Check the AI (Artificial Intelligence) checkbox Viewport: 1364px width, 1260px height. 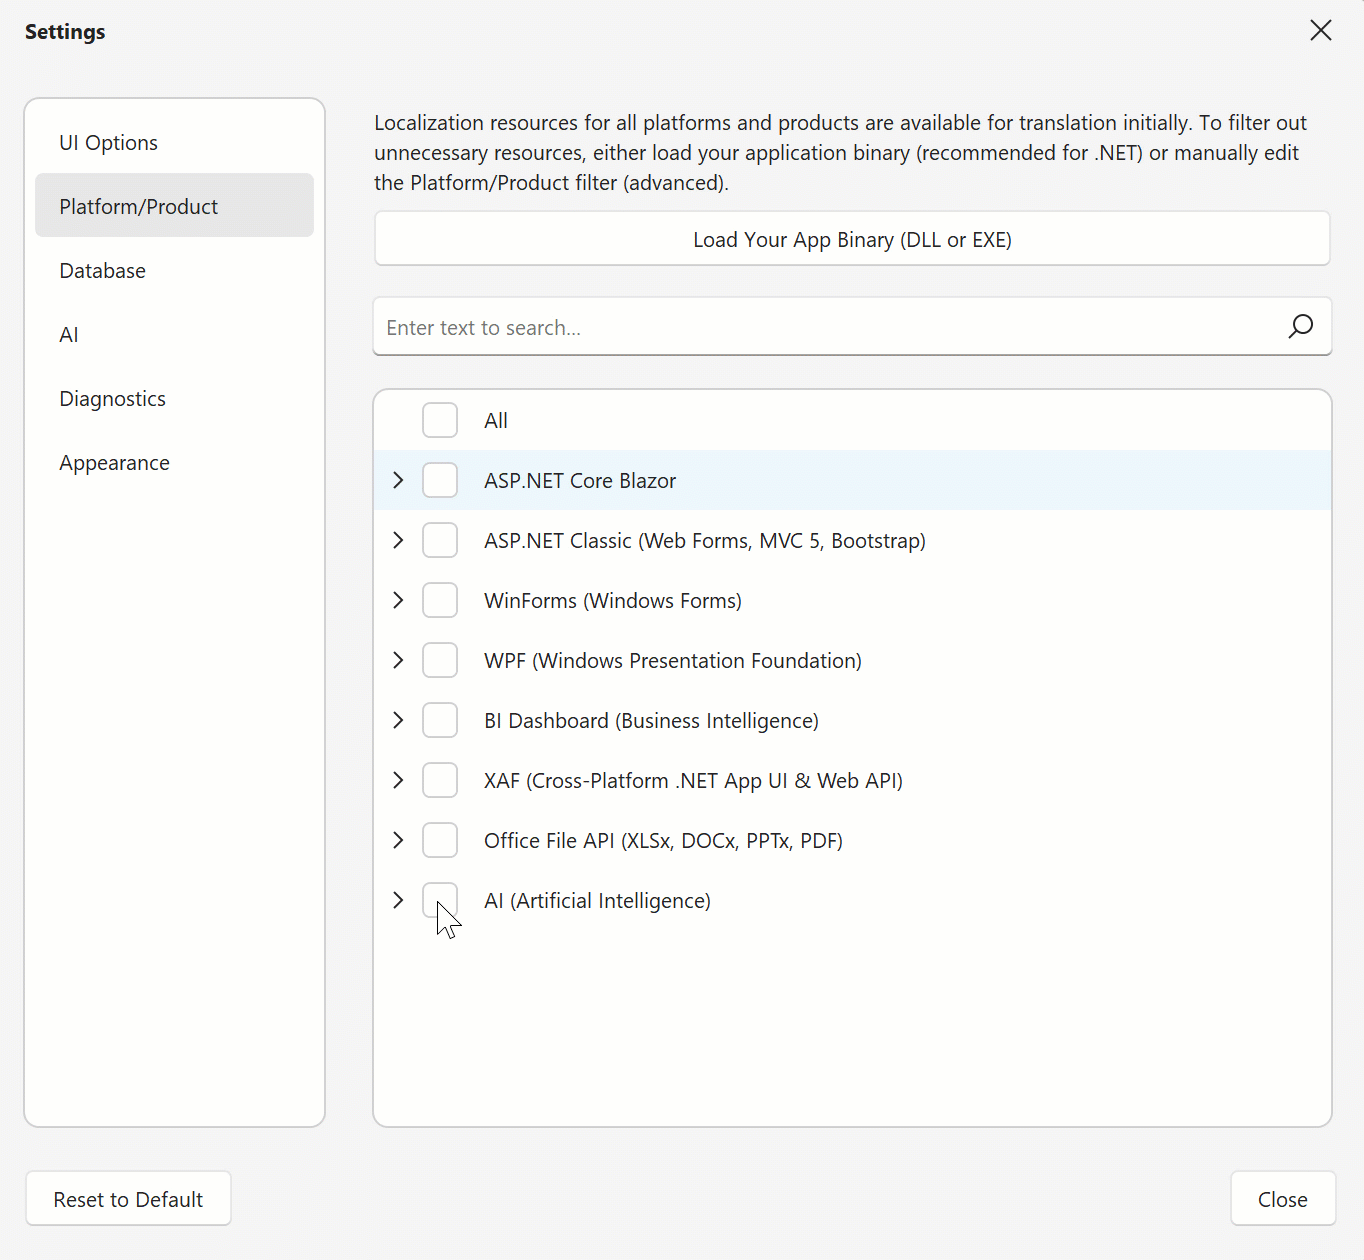tap(440, 900)
